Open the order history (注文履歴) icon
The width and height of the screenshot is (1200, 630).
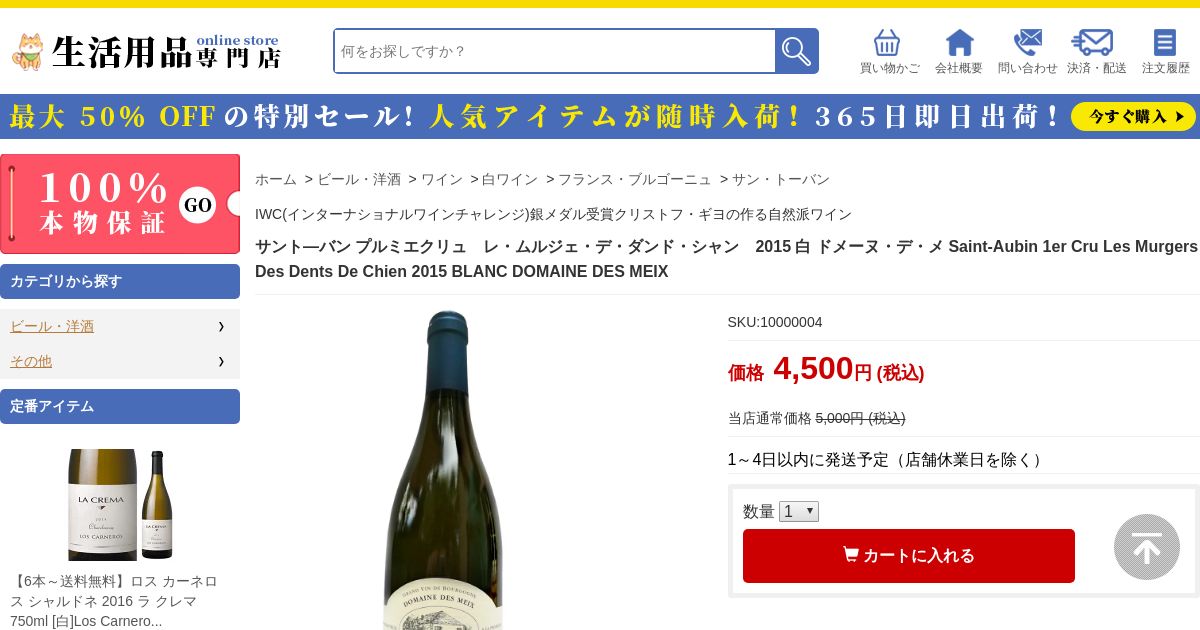1165,43
